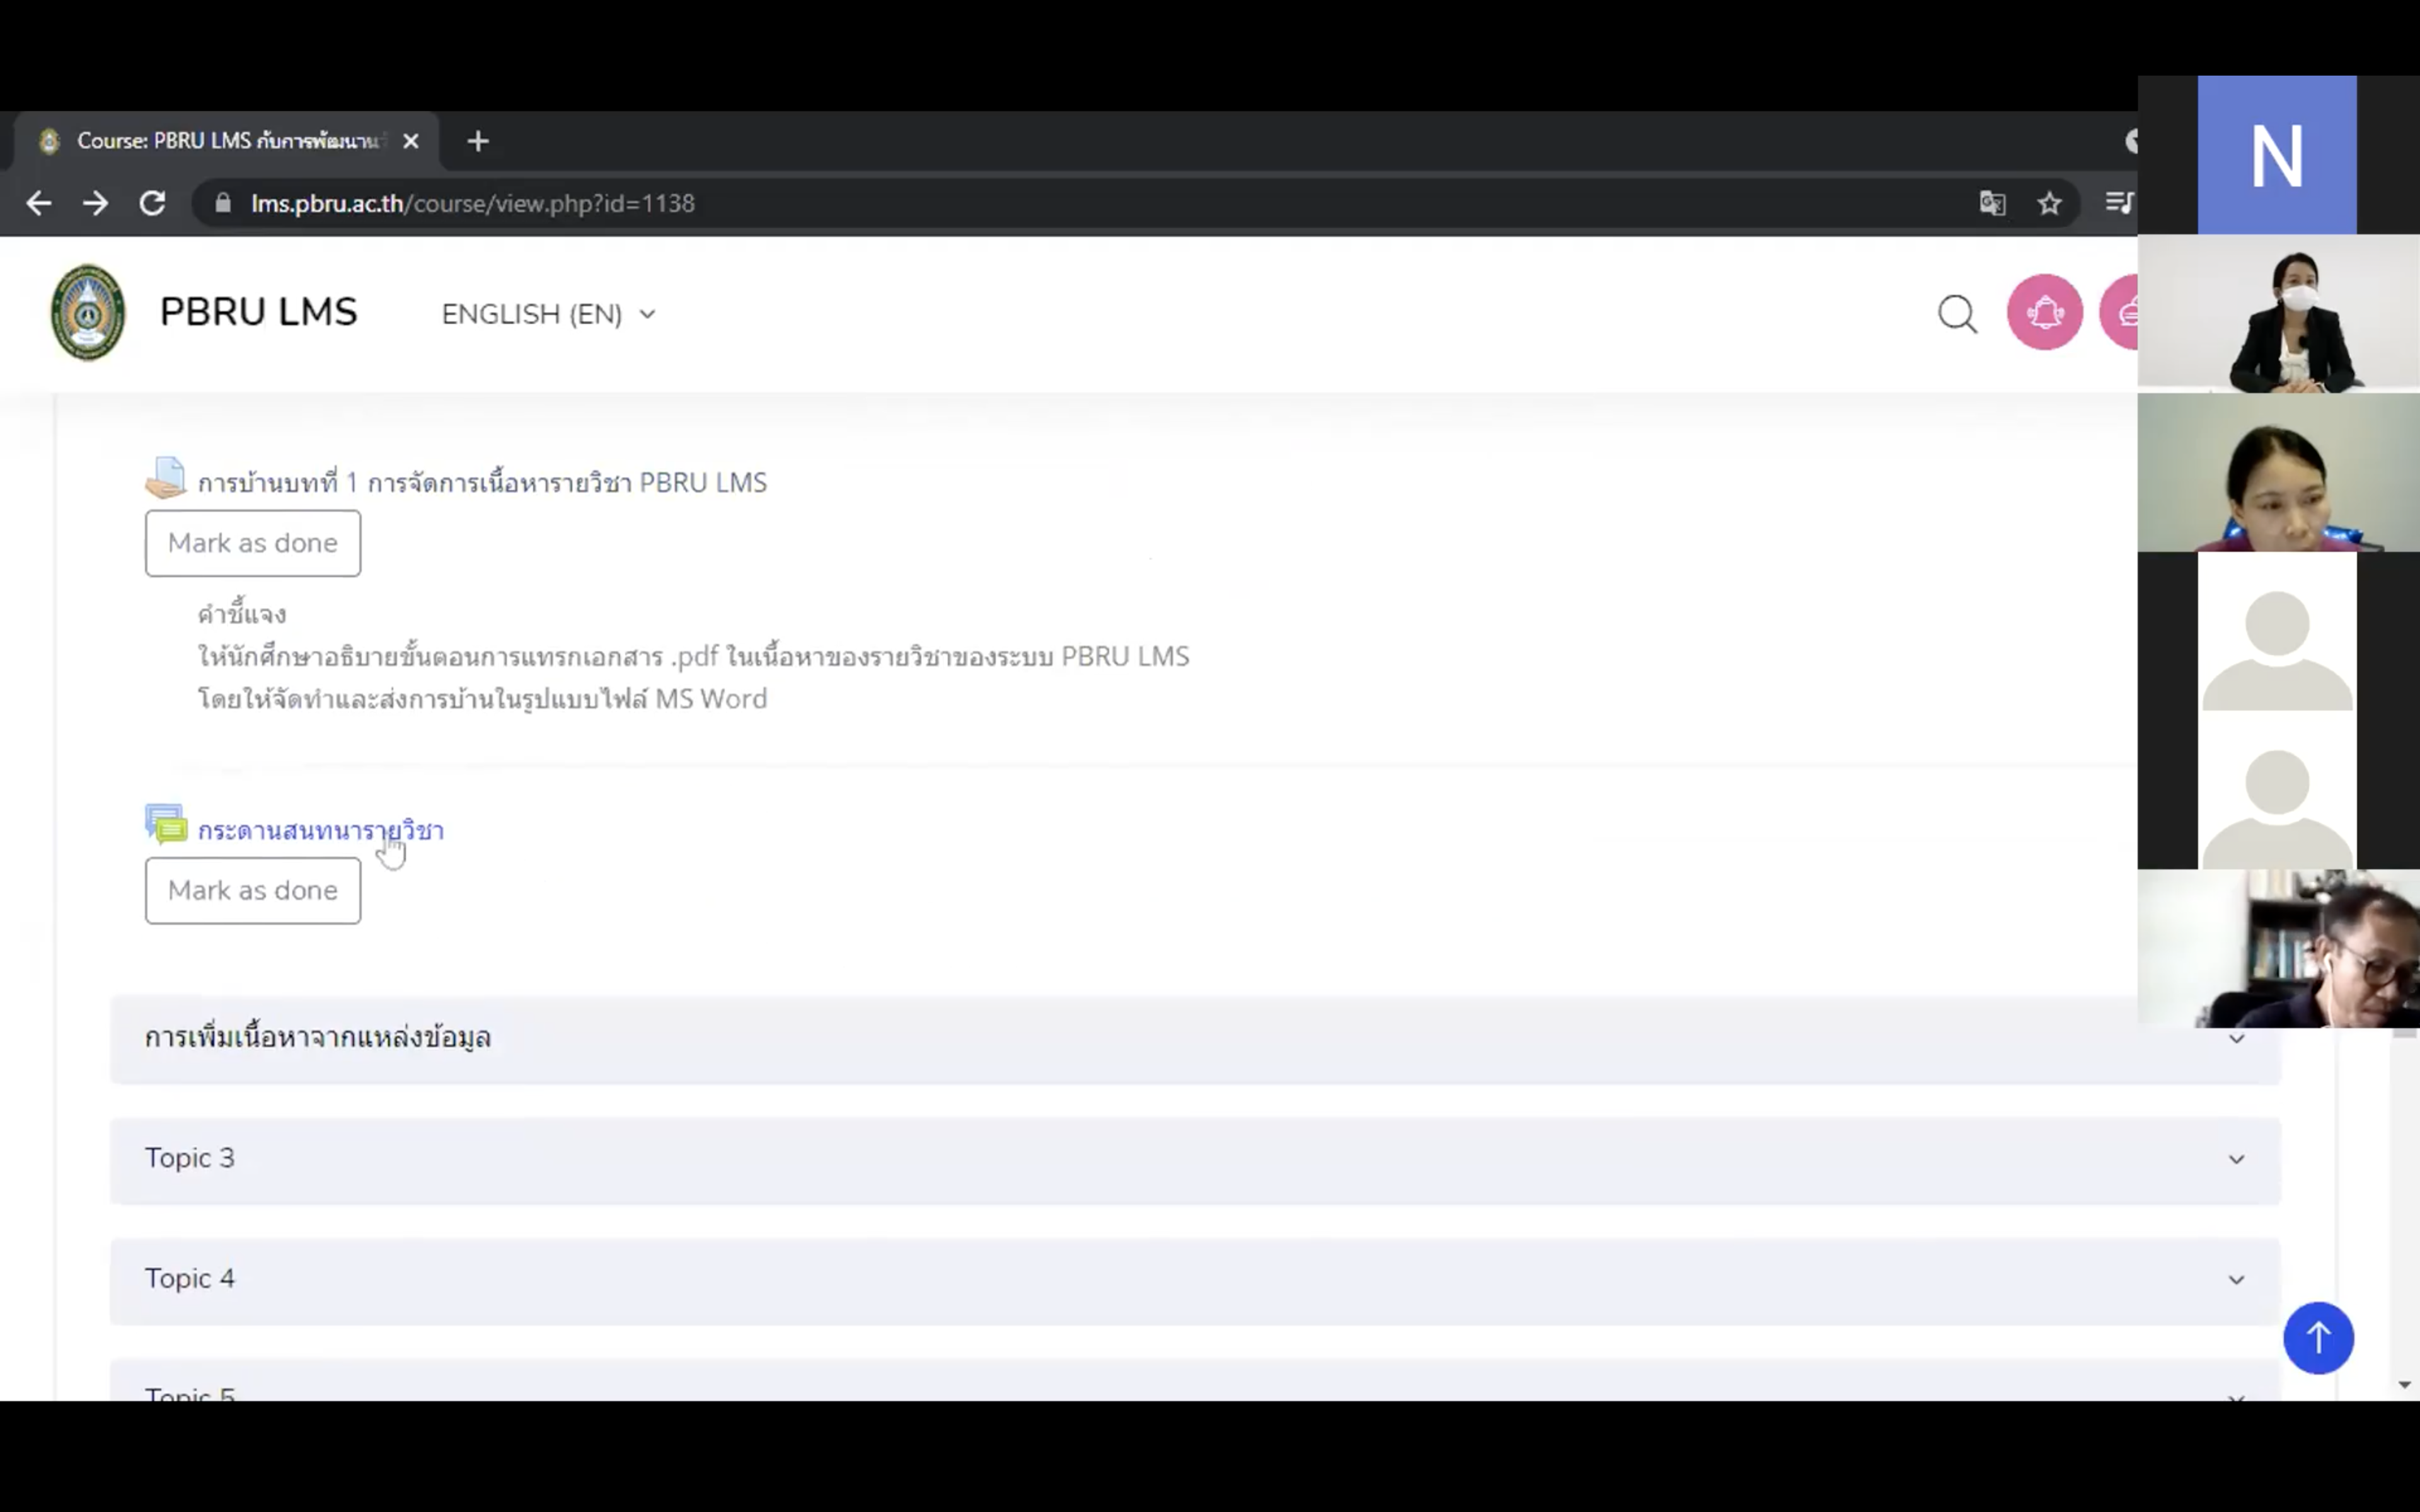Open the กระดานสนทนารายวิชา forum link
The height and width of the screenshot is (1512, 2420).
320,831
